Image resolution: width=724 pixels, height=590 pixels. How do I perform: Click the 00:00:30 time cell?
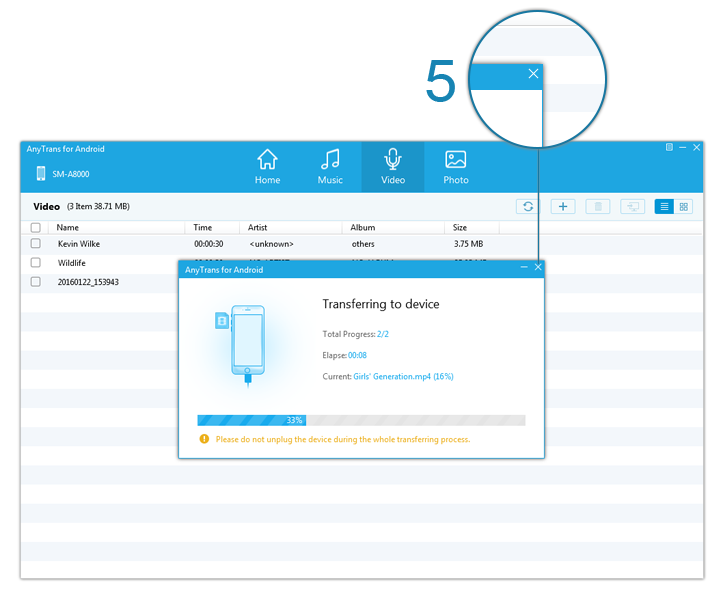click(x=209, y=244)
